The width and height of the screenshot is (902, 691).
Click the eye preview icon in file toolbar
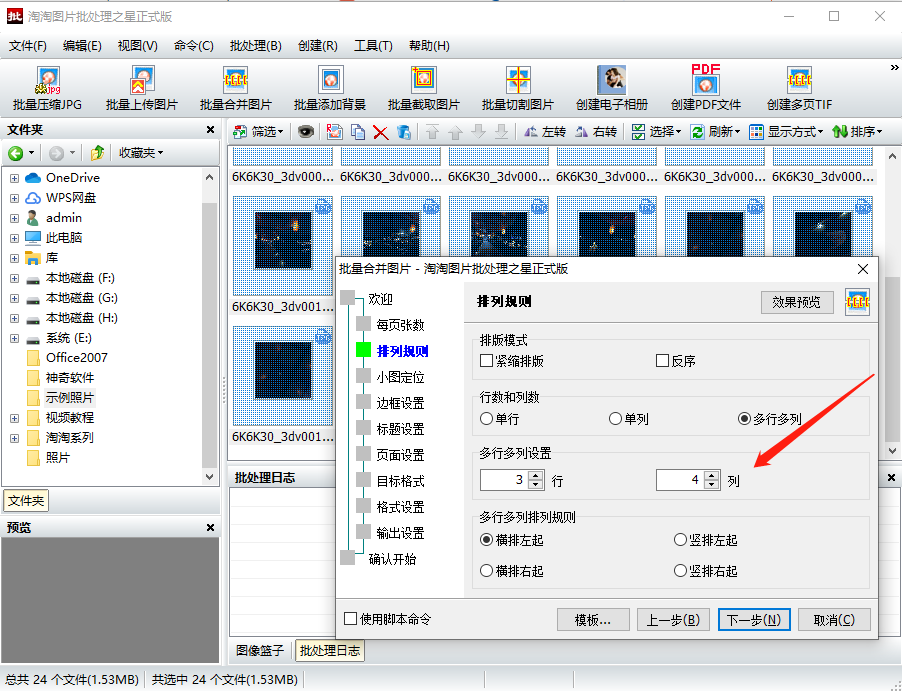click(x=305, y=132)
